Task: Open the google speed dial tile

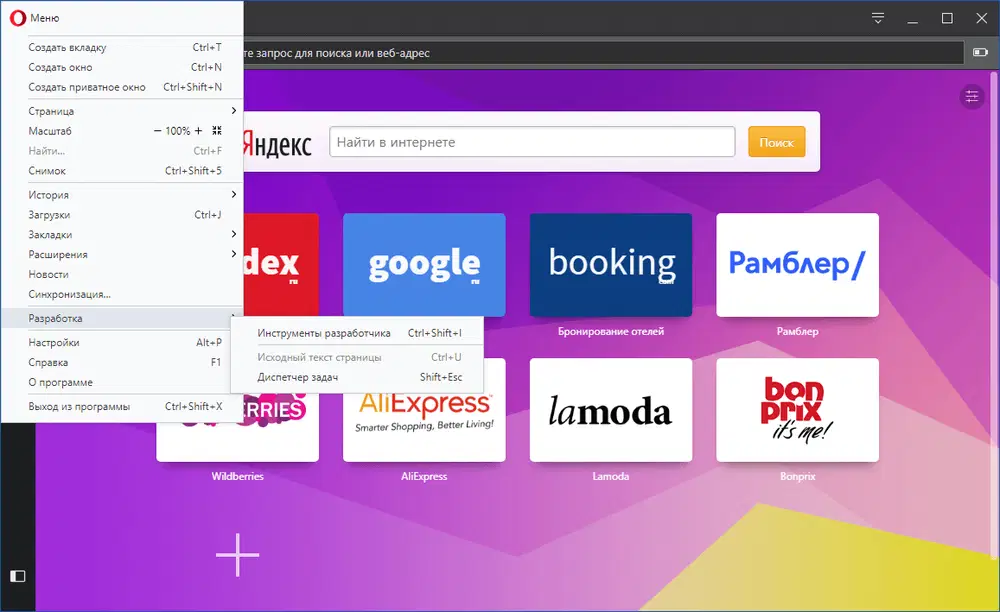Action: point(424,265)
